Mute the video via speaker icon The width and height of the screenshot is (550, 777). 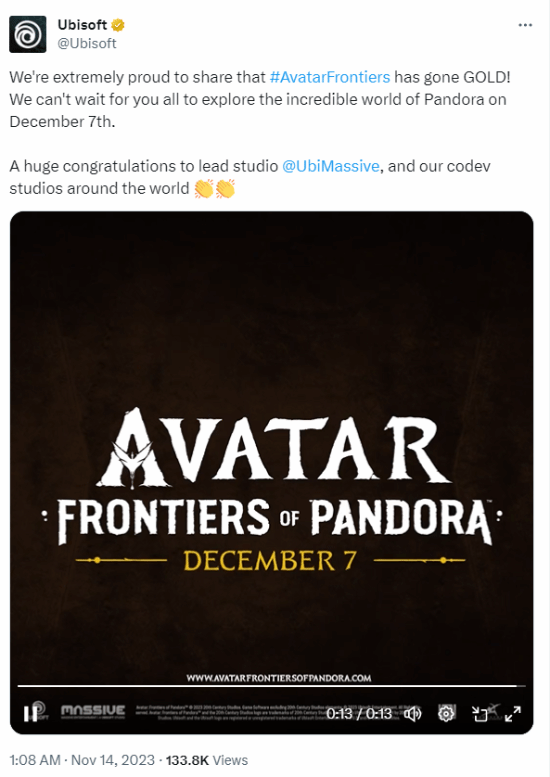[412, 714]
